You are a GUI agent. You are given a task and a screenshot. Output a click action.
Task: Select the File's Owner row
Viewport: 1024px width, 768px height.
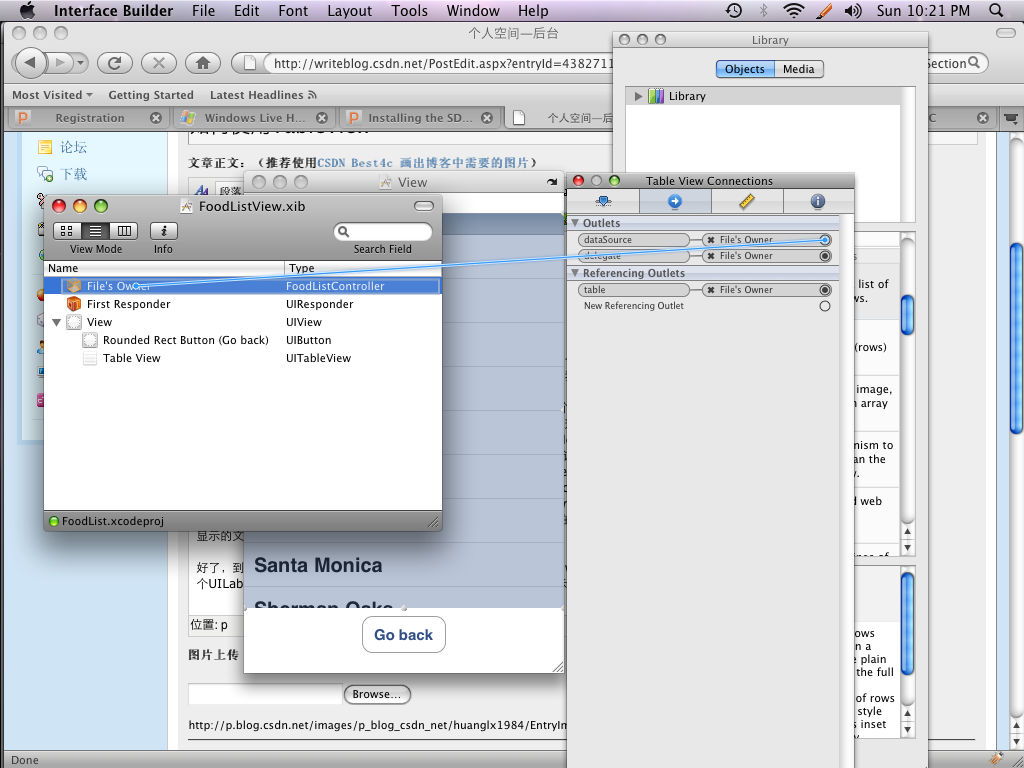click(242, 286)
